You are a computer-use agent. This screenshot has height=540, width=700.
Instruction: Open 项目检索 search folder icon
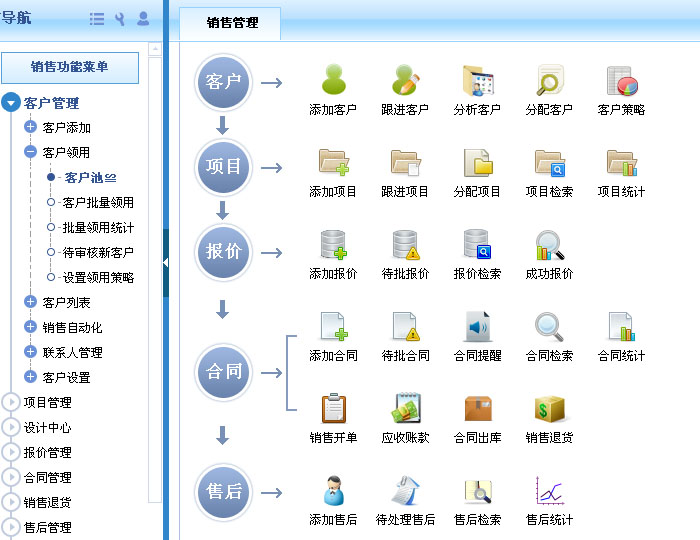click(549, 163)
